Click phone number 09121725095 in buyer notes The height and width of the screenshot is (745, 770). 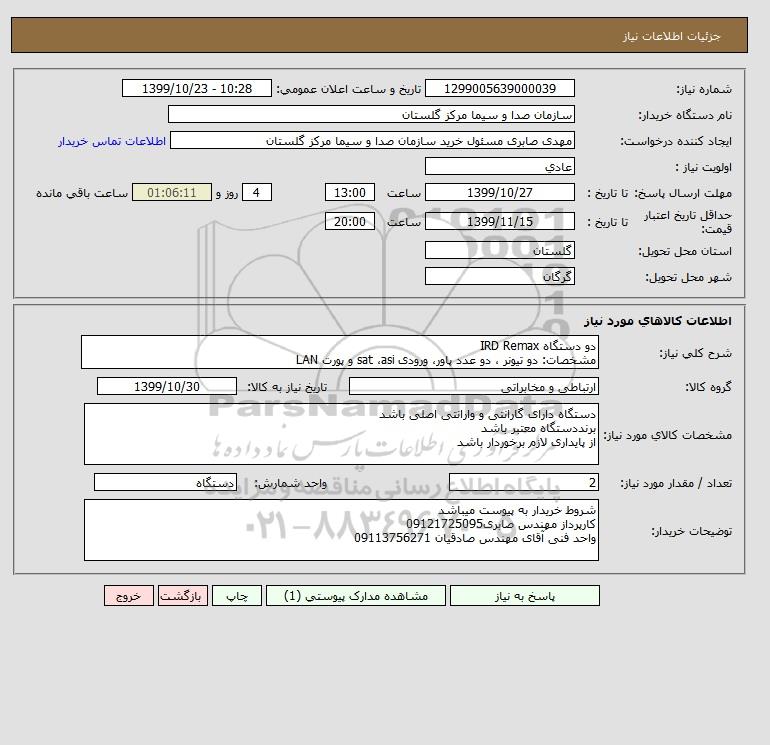(x=444, y=524)
